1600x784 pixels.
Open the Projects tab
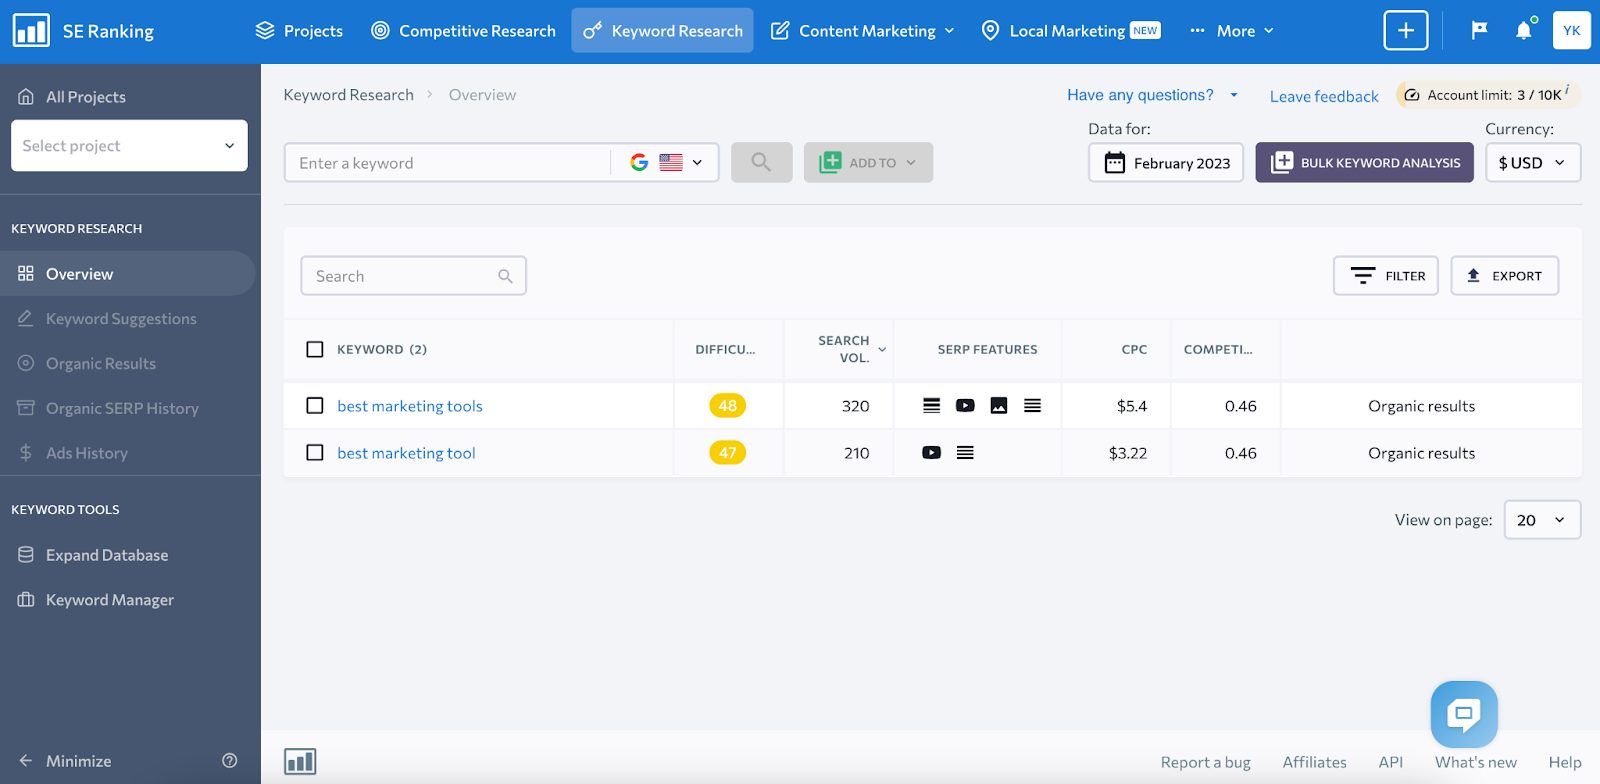(x=299, y=30)
